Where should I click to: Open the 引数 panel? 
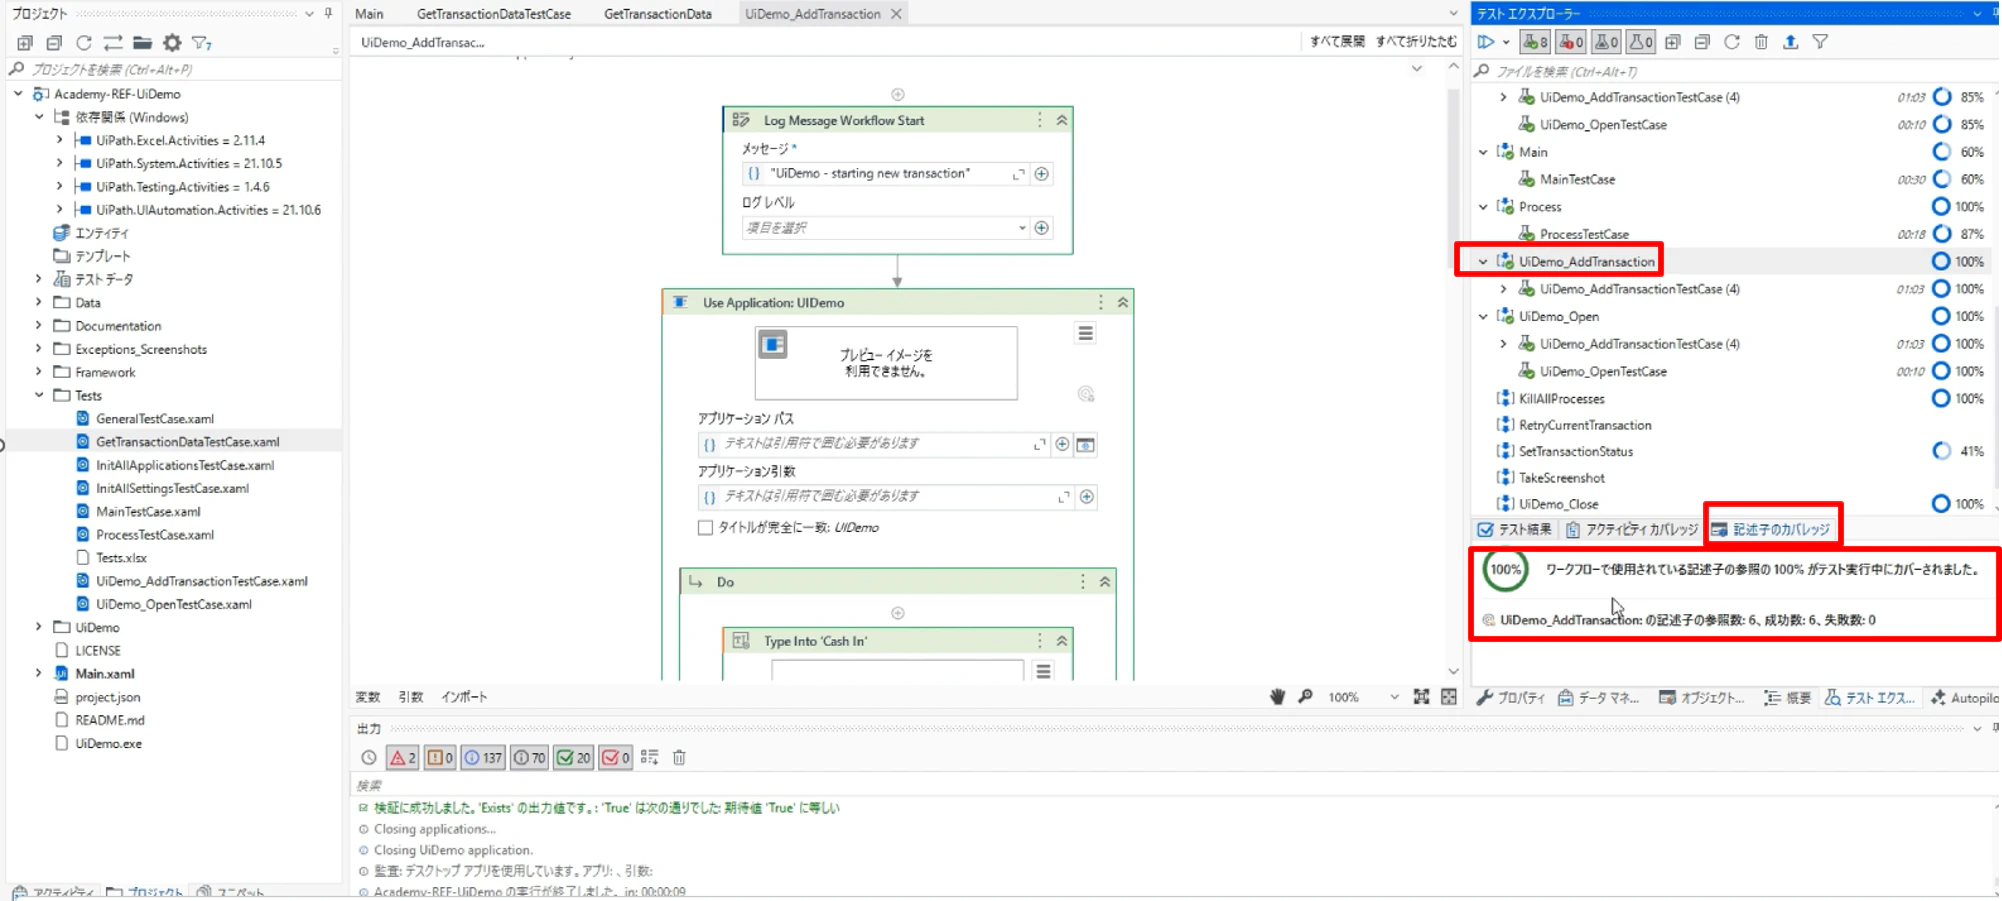coord(411,697)
